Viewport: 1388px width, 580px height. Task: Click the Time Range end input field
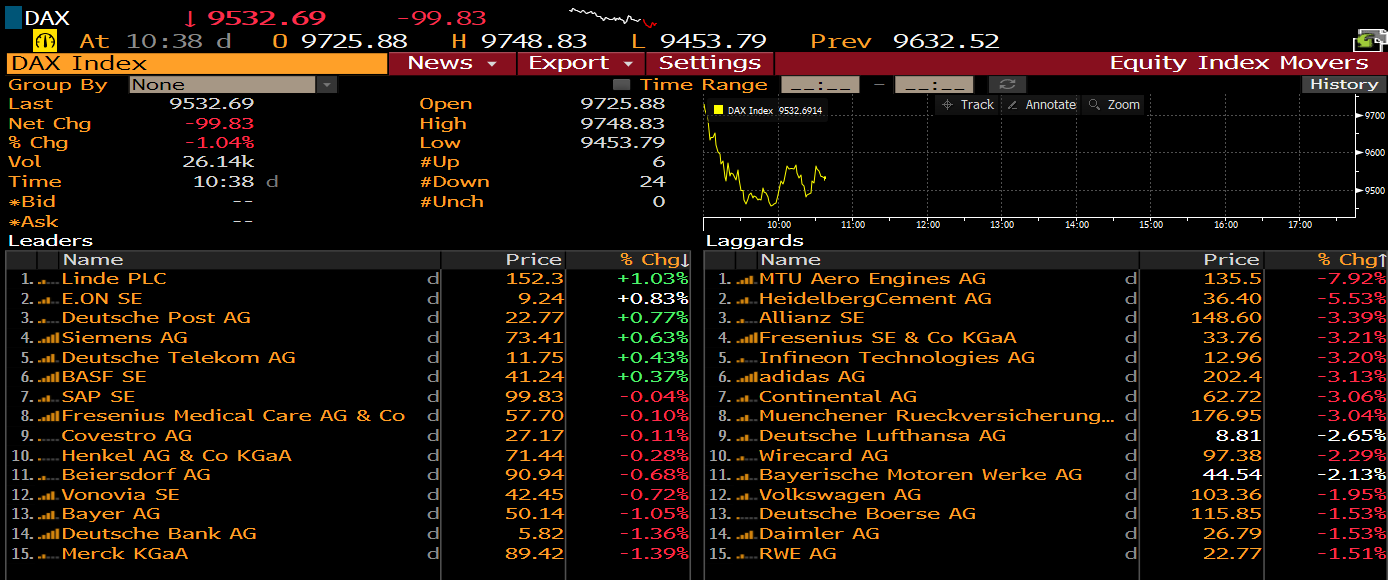tap(934, 85)
